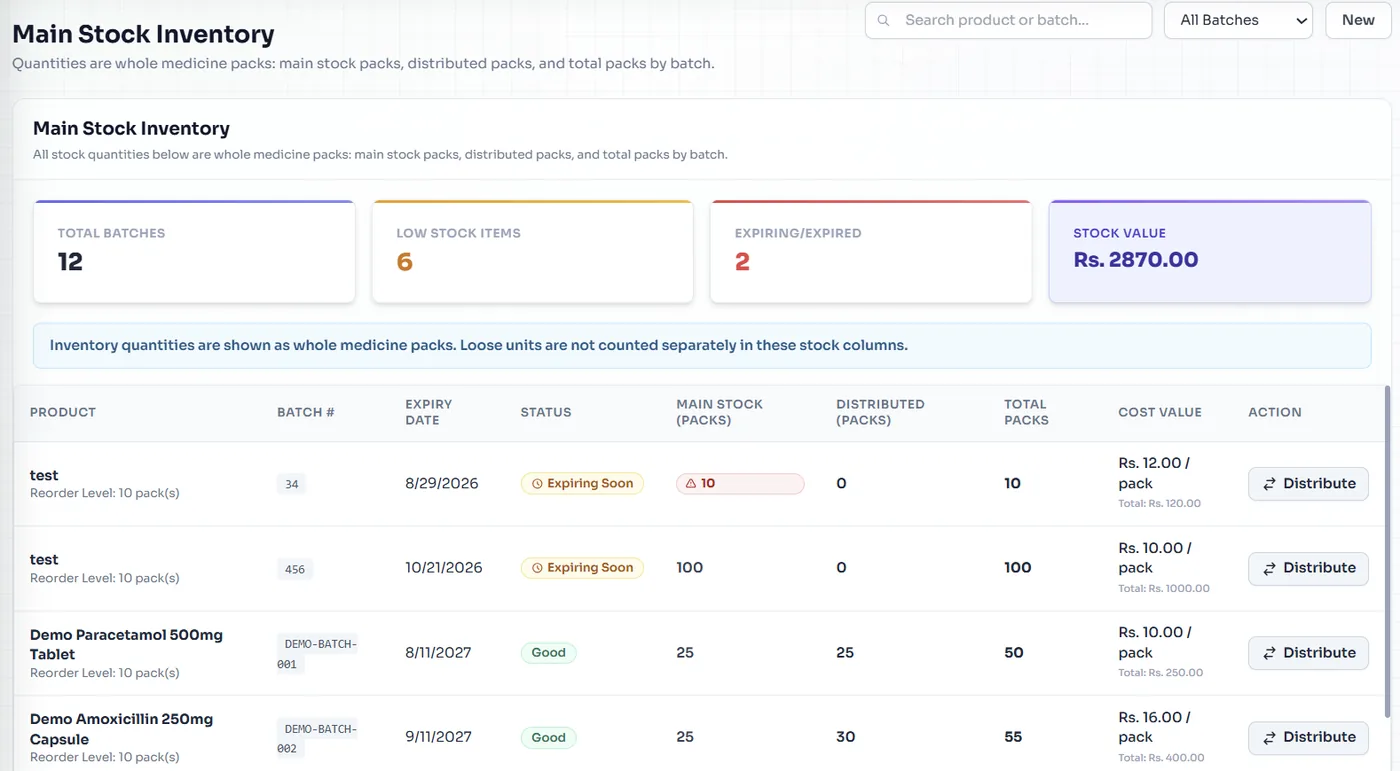Click the whole medicine packs info banner
This screenshot has height=771, width=1400.
click(702, 346)
